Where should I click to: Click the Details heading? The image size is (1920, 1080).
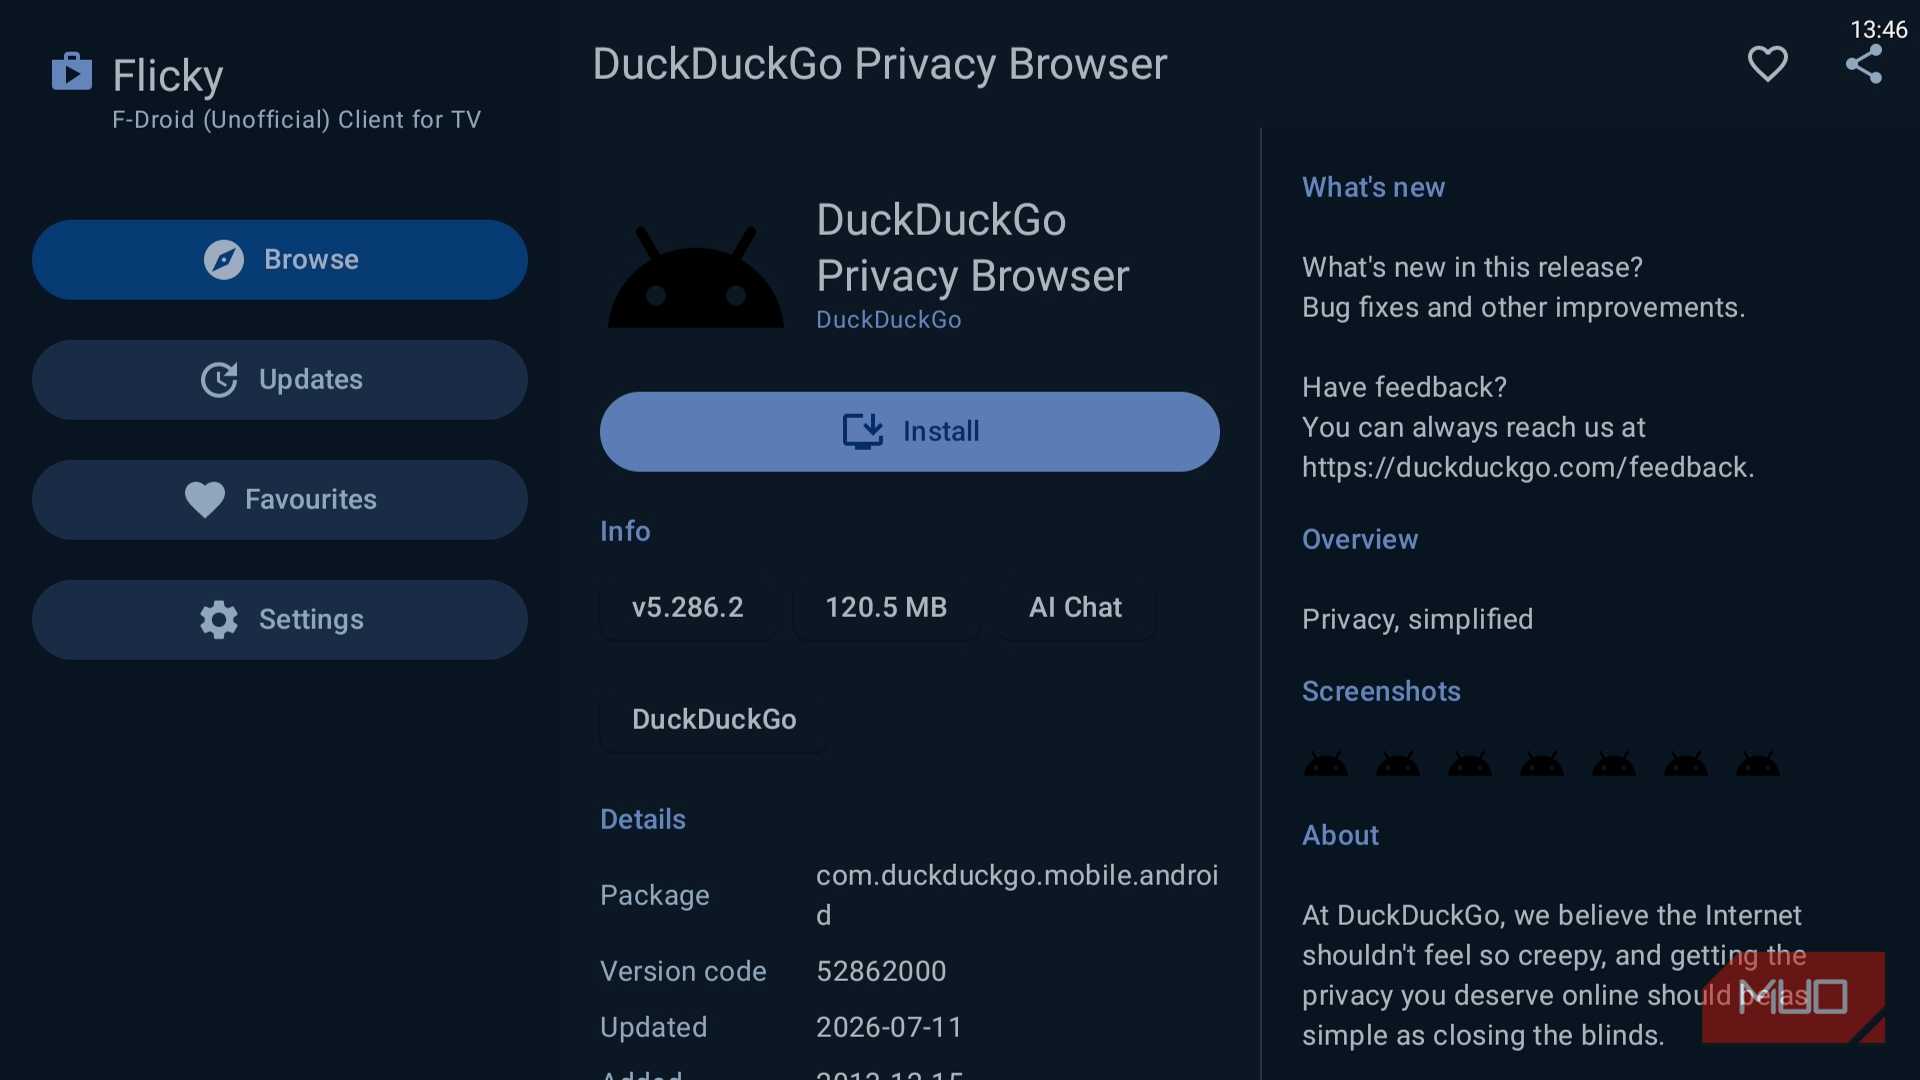(x=643, y=820)
